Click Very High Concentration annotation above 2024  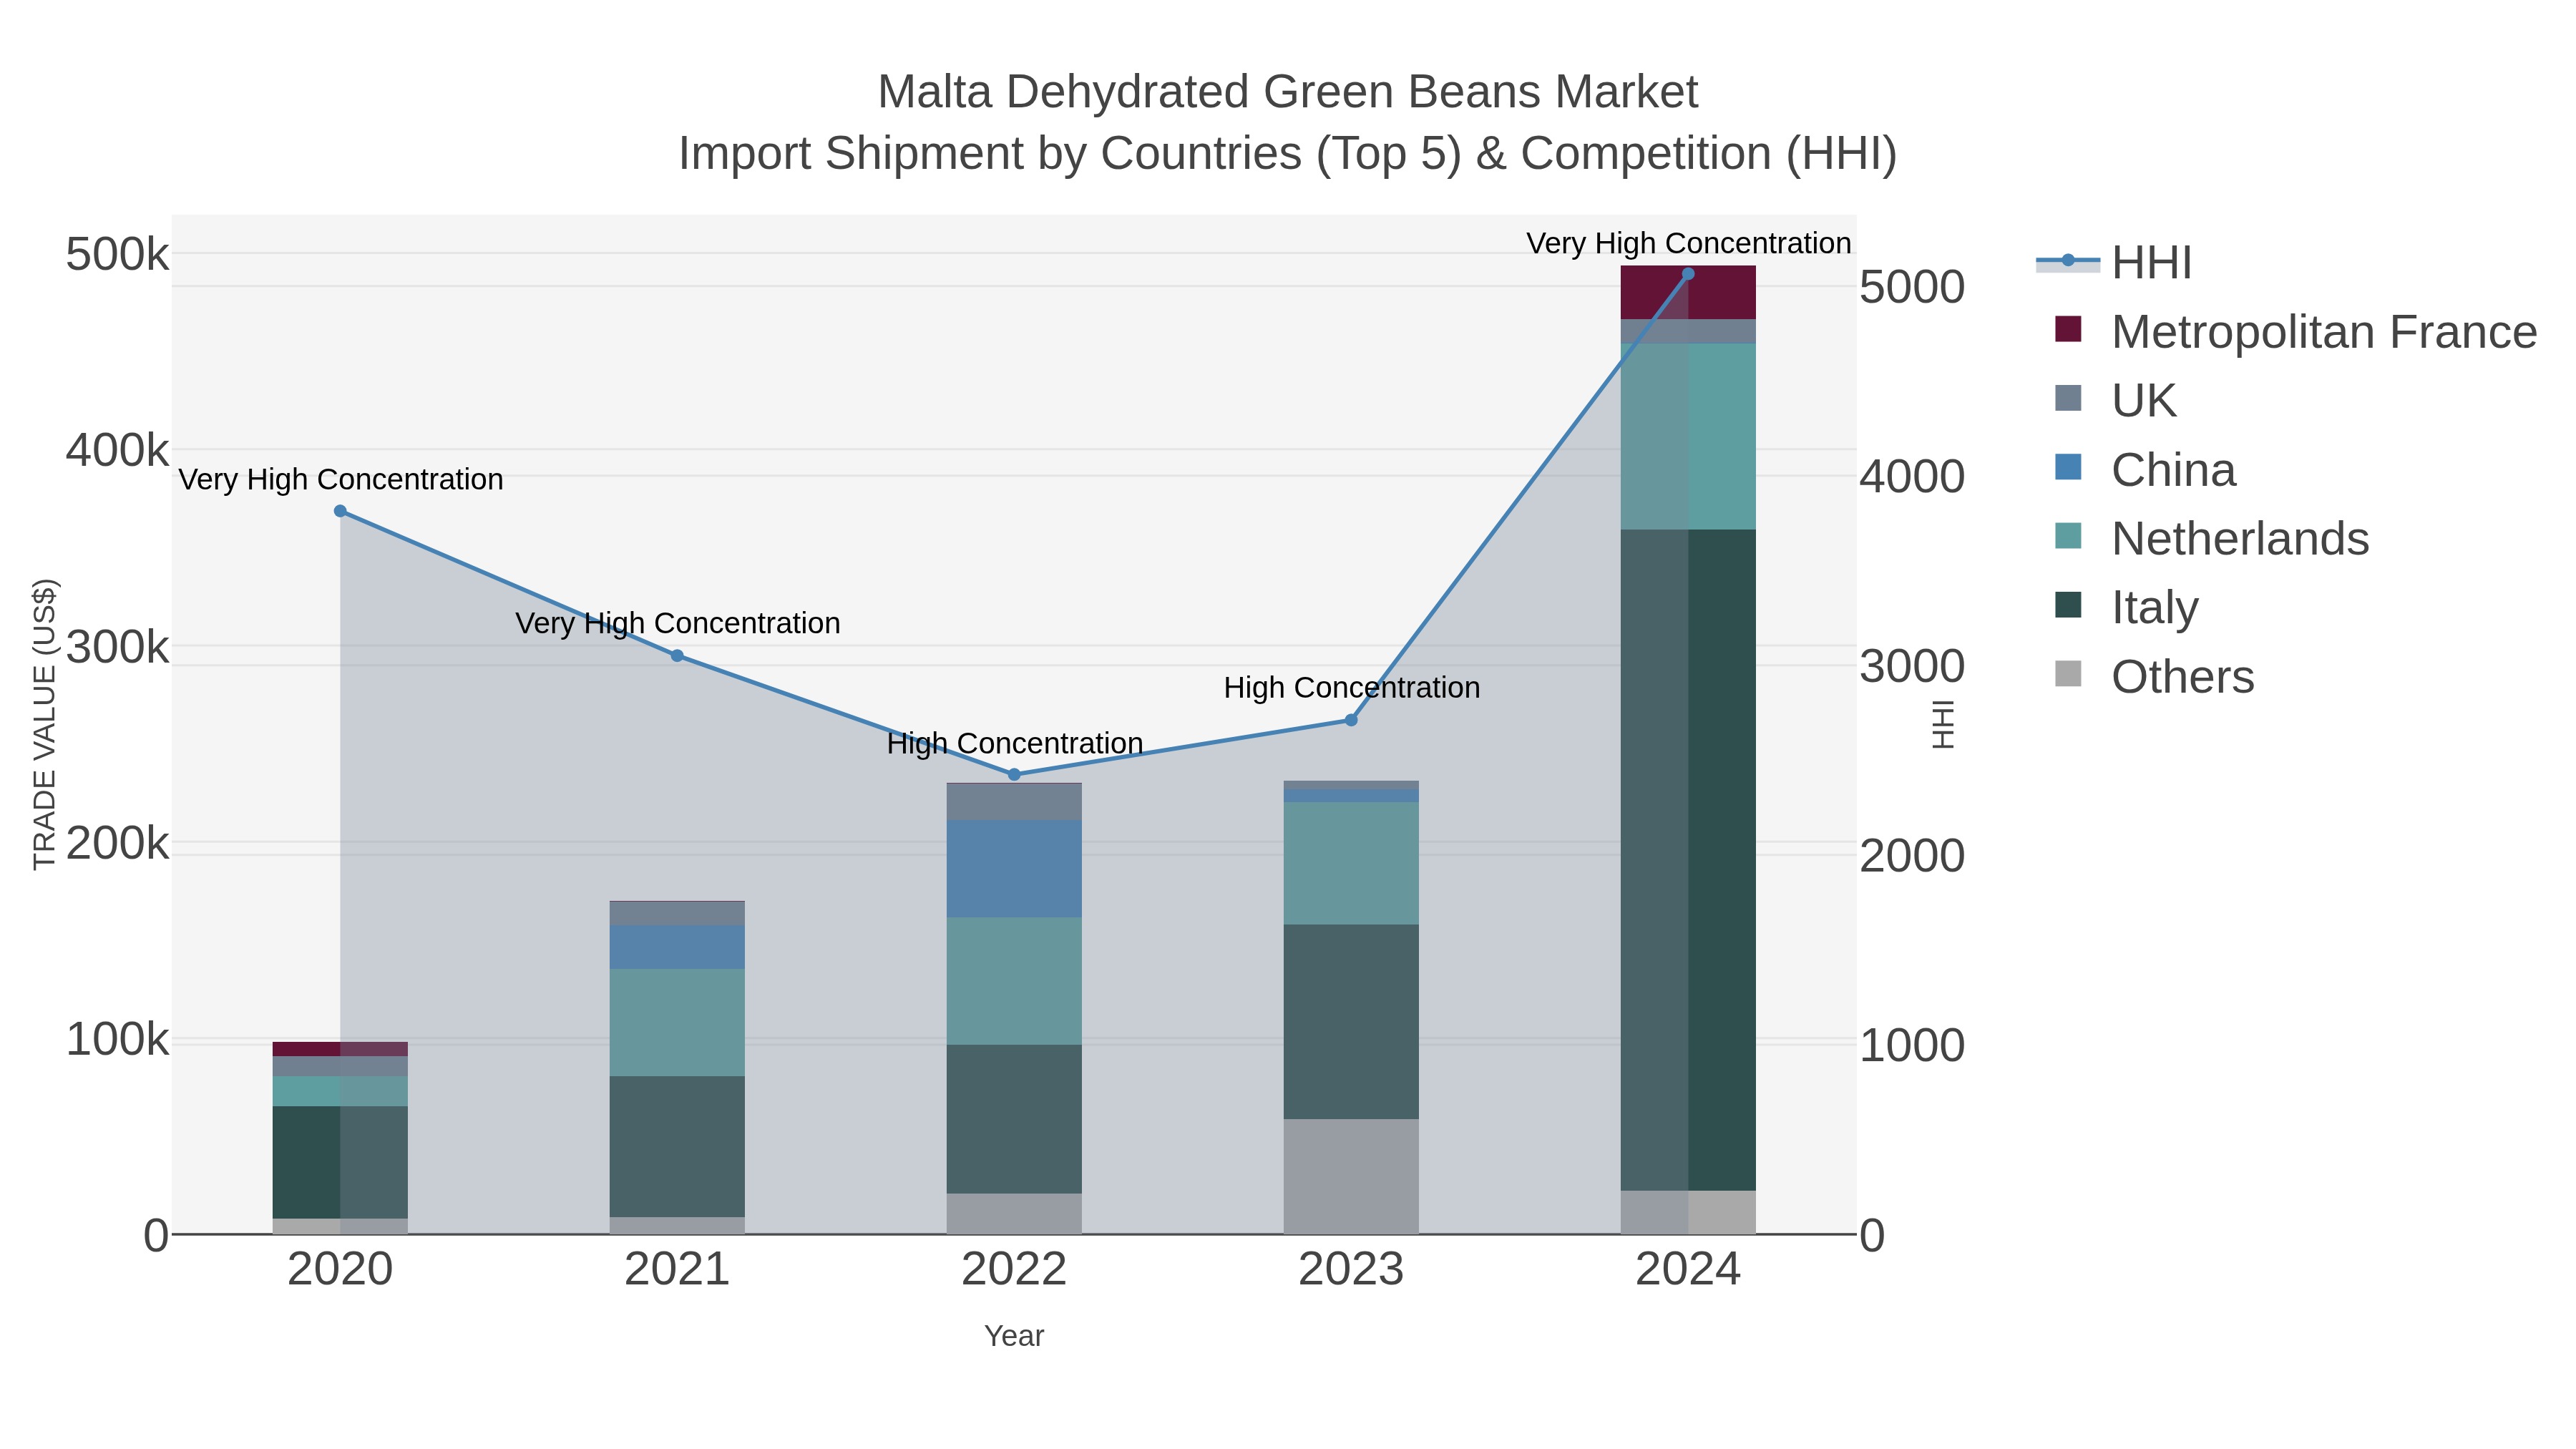(x=1689, y=243)
